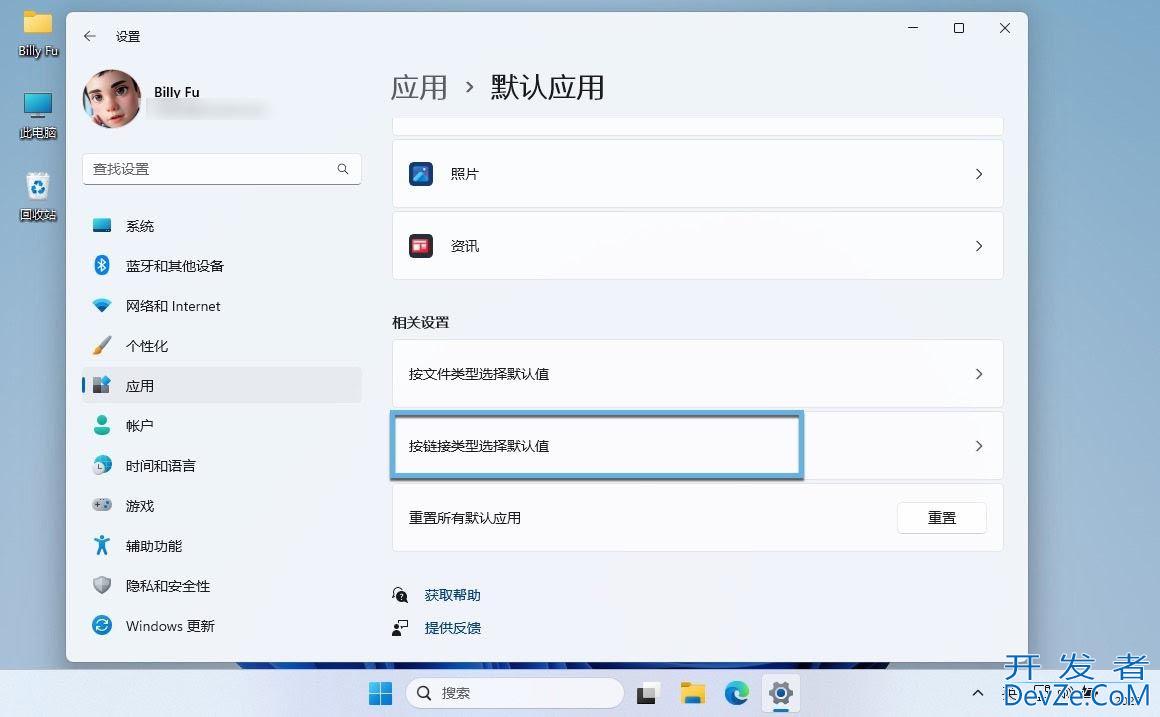The width and height of the screenshot is (1160, 717).
Task: Select the Billy Fu desktop folder
Action: pos(38,35)
